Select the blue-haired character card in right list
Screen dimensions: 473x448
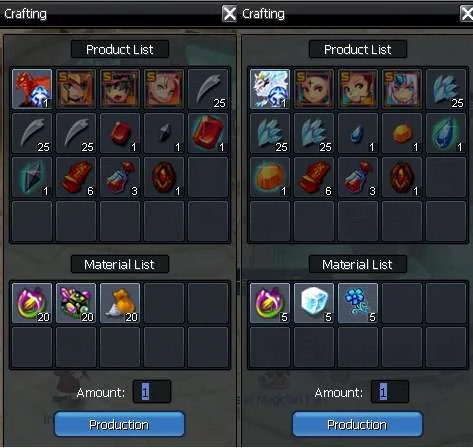402,89
